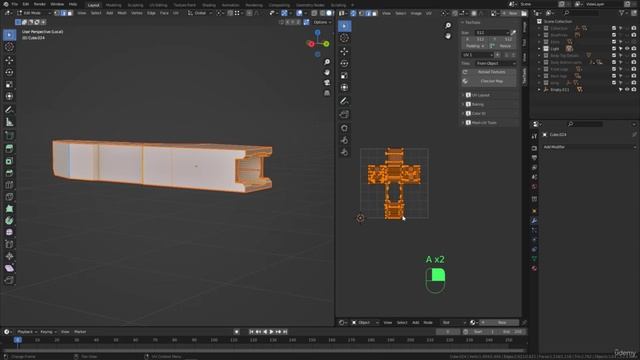Open the Options dropdown in viewport
The height and width of the screenshot is (360, 640).
tap(322, 22)
